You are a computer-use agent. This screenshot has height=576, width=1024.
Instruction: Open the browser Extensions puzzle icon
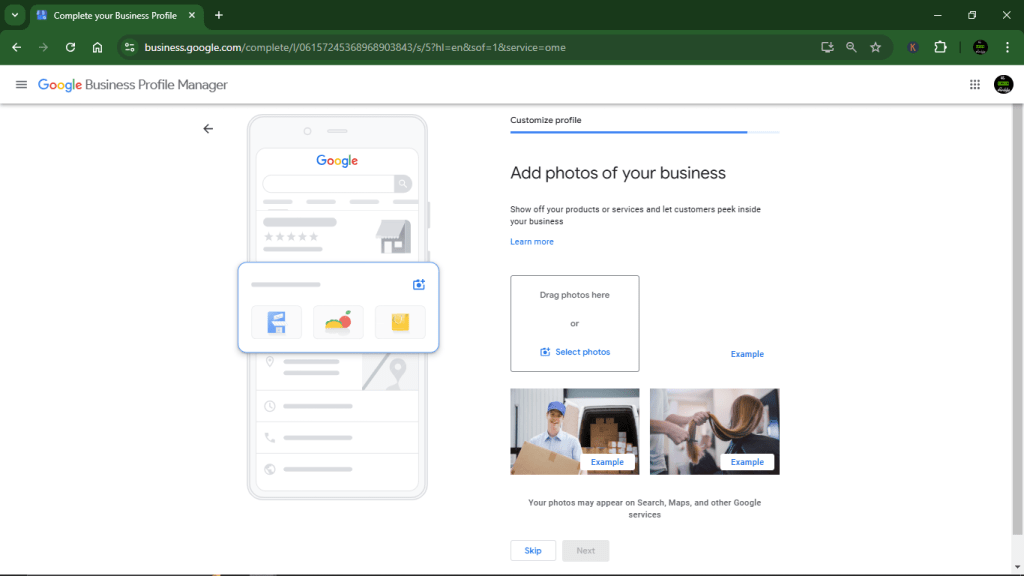(941, 46)
